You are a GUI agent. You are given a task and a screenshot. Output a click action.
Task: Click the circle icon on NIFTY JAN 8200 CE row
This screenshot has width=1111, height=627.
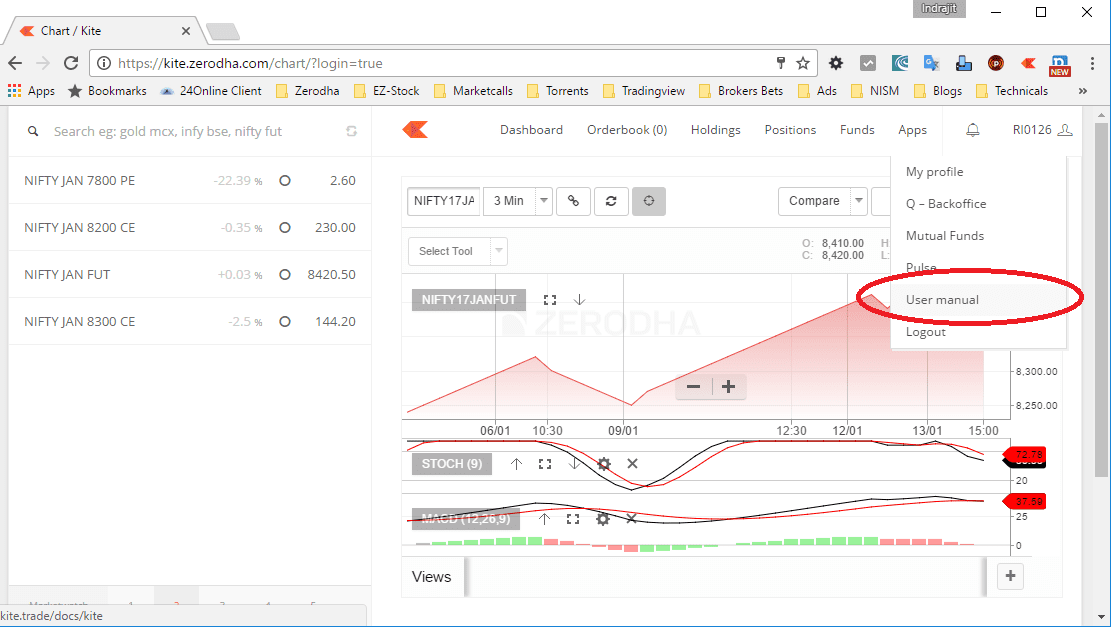click(x=285, y=227)
